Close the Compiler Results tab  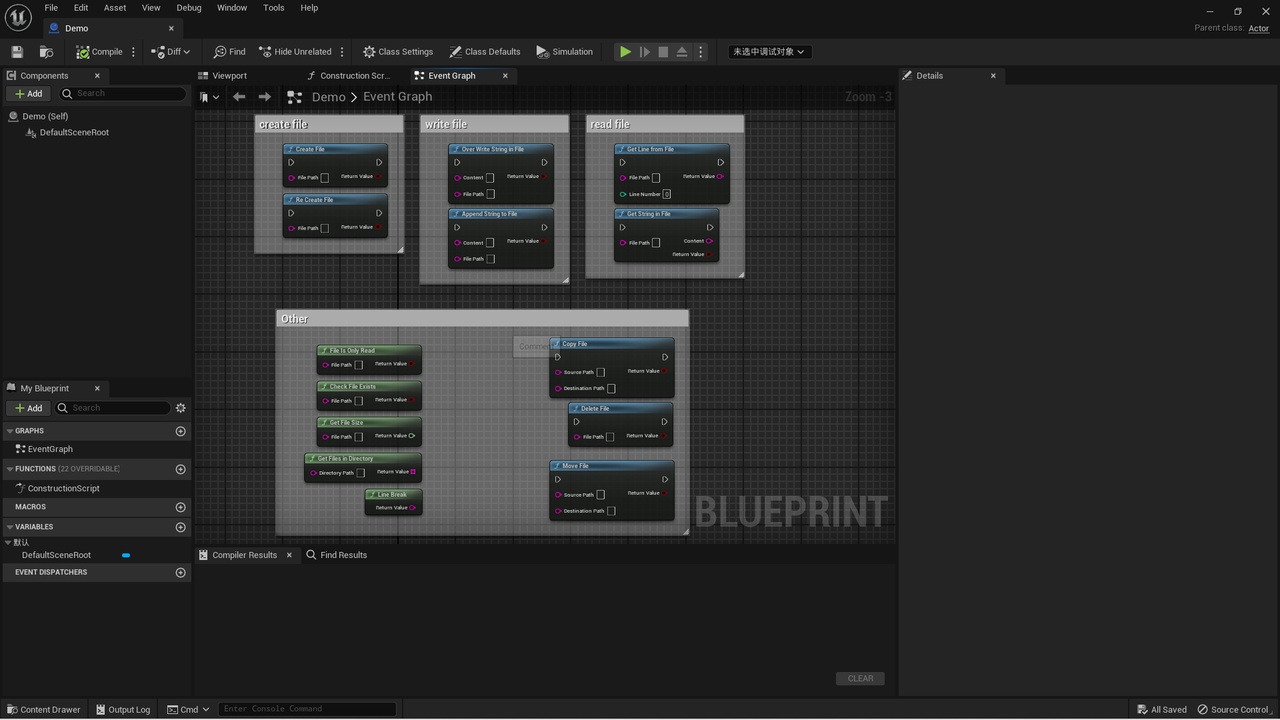coord(289,555)
